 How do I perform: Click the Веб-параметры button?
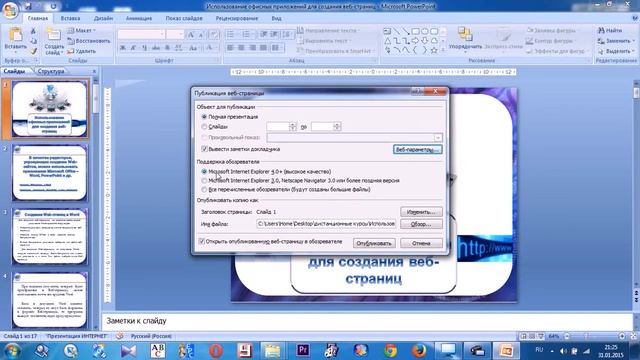click(418, 149)
